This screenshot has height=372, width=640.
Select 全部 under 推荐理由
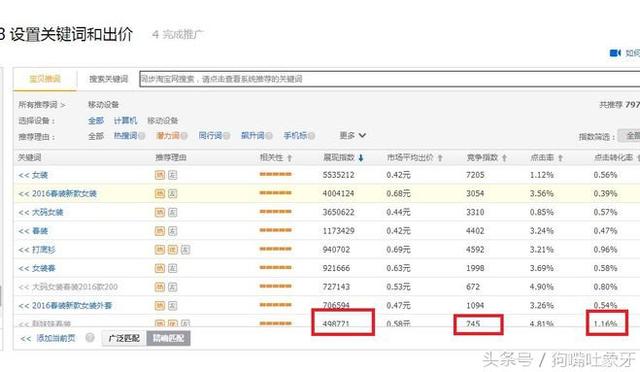[x=96, y=136]
